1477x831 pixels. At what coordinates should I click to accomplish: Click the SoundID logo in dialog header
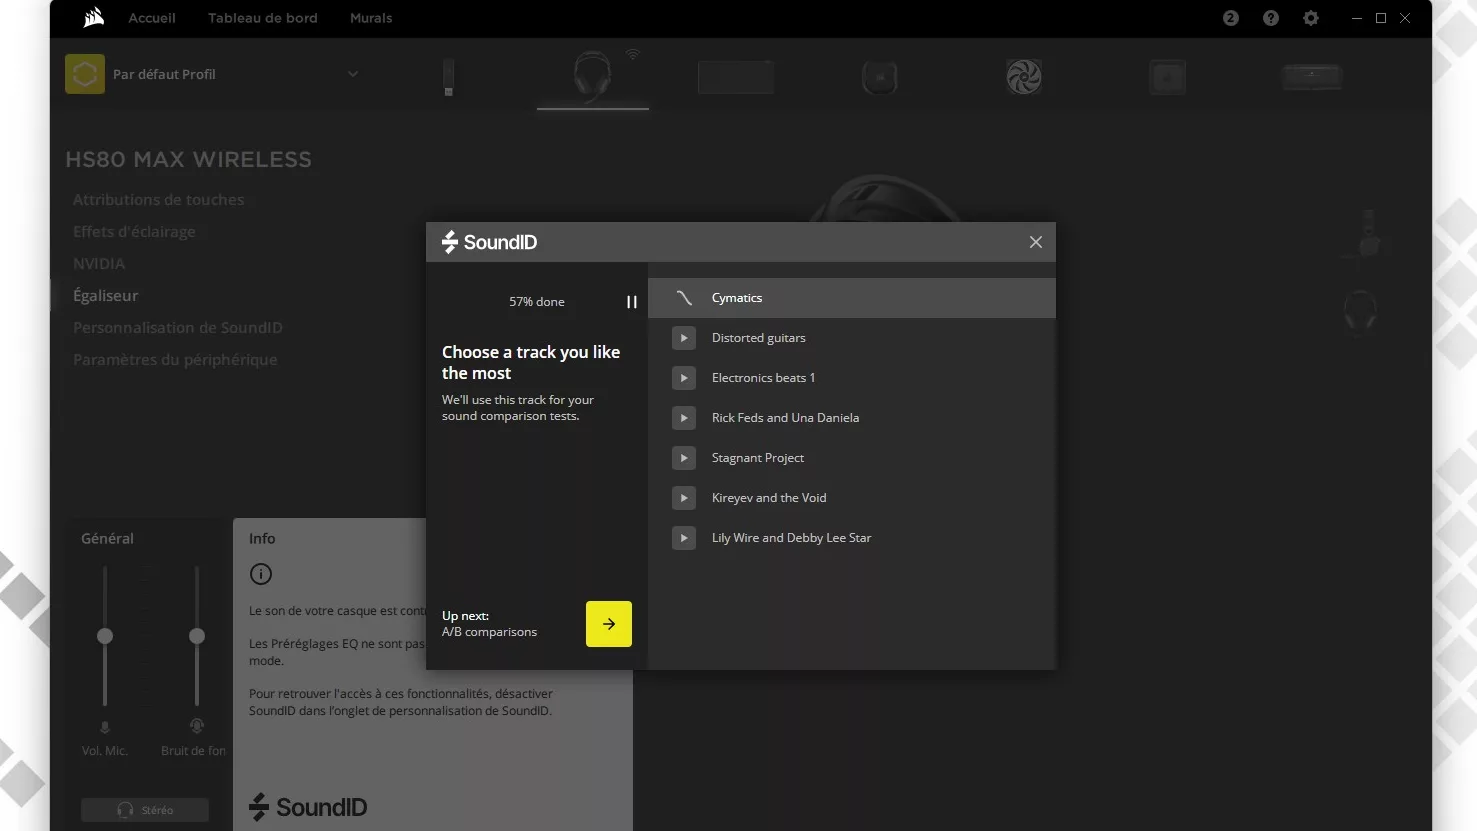490,242
